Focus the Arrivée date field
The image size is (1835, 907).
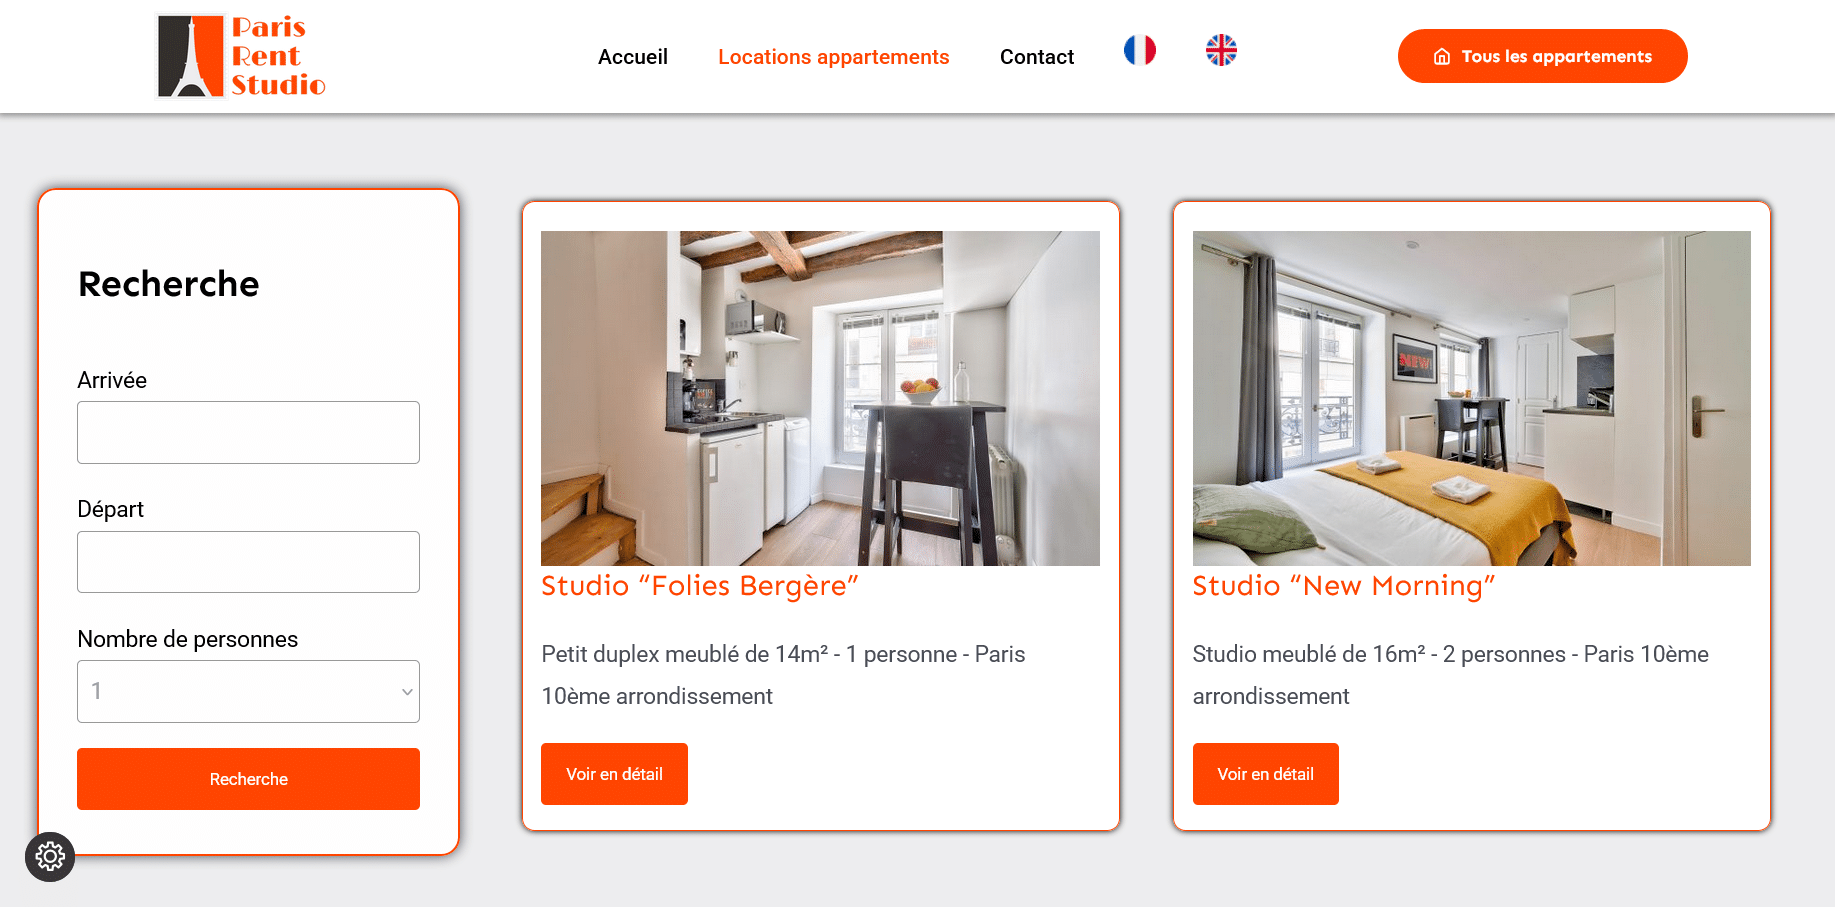[248, 432]
